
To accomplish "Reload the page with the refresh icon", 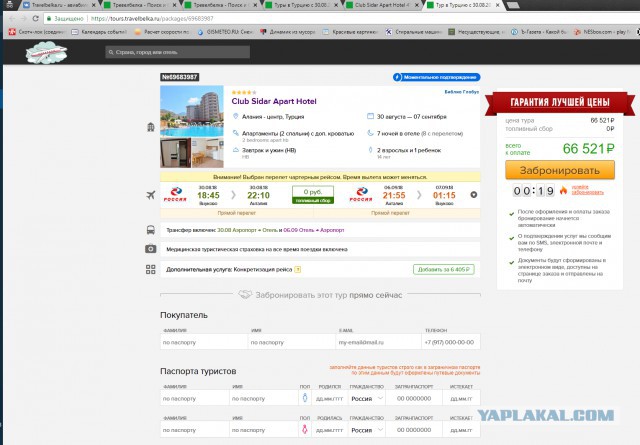I will point(36,18).
